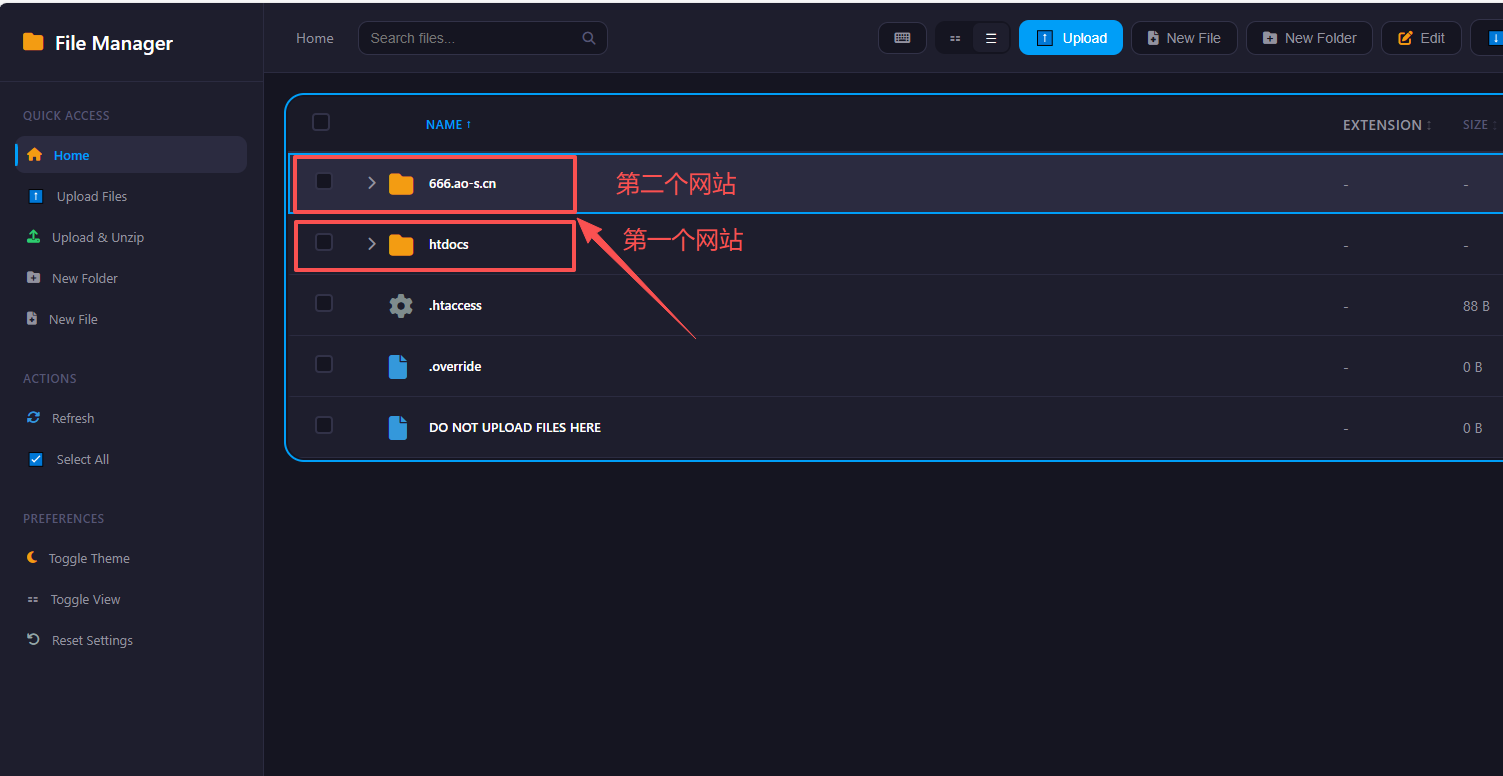The height and width of the screenshot is (776, 1503).
Task: Click the blue Upload button
Action: (x=1071, y=38)
